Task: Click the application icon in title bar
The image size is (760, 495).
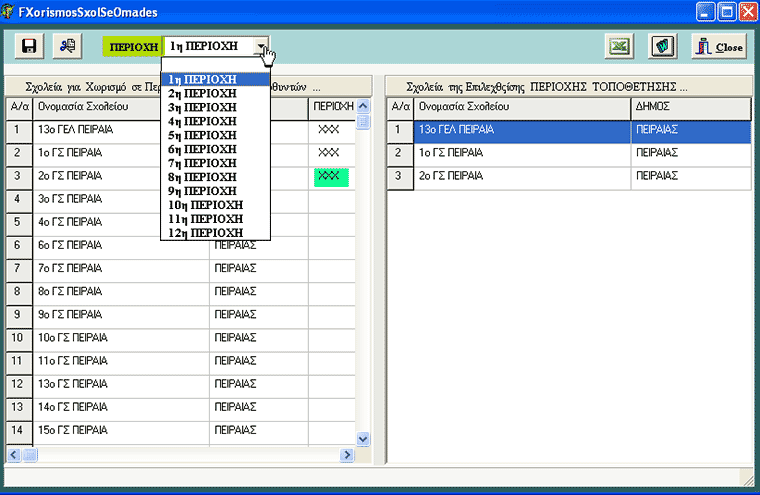Action: pos(10,11)
